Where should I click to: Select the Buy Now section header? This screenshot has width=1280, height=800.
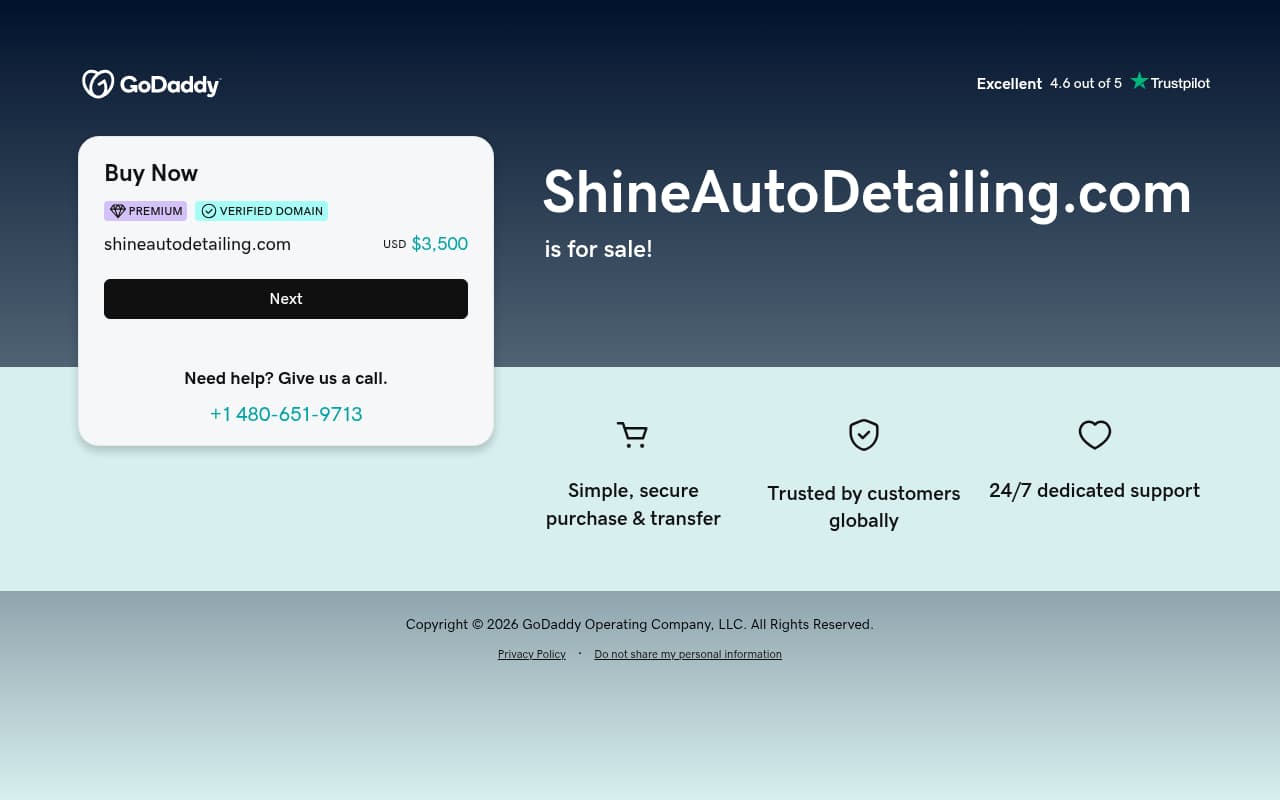point(151,173)
